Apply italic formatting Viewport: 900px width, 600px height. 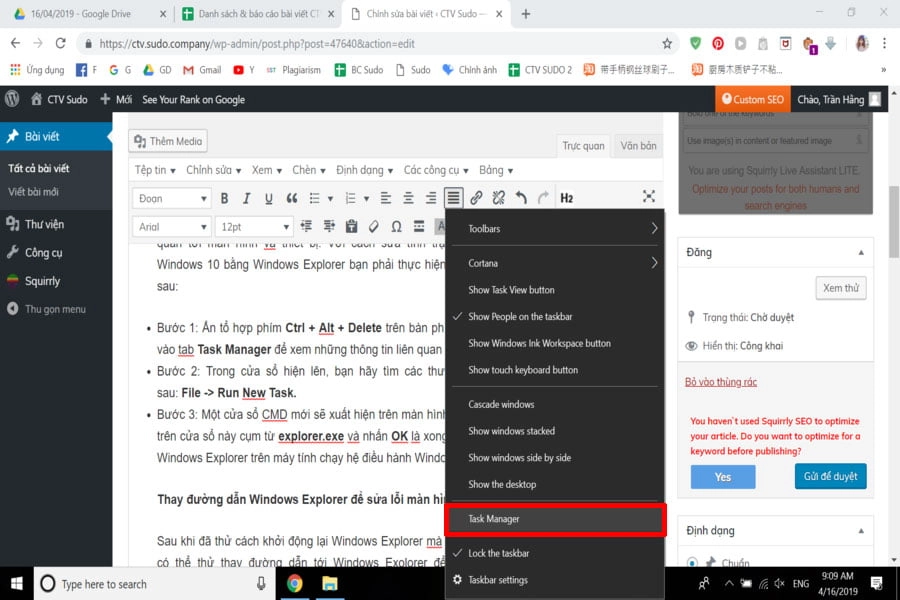(x=246, y=198)
